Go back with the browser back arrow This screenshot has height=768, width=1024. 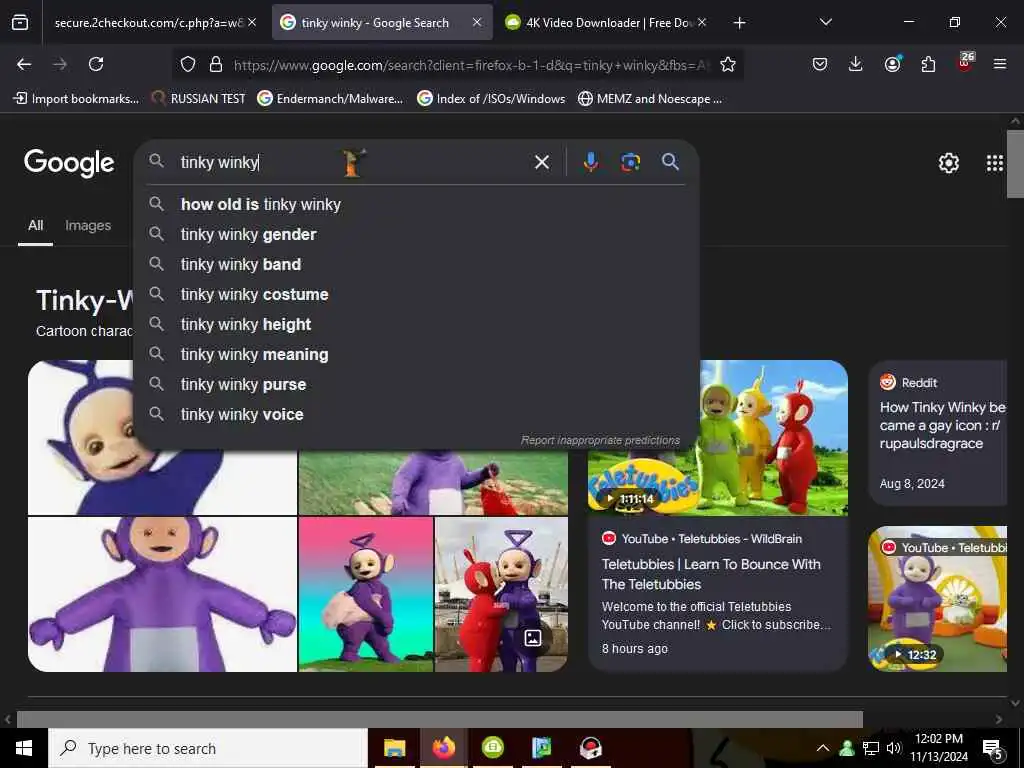point(24,64)
